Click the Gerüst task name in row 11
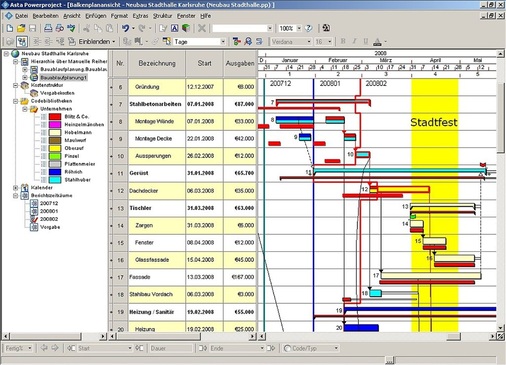This screenshot has width=506, height=365. pos(139,173)
